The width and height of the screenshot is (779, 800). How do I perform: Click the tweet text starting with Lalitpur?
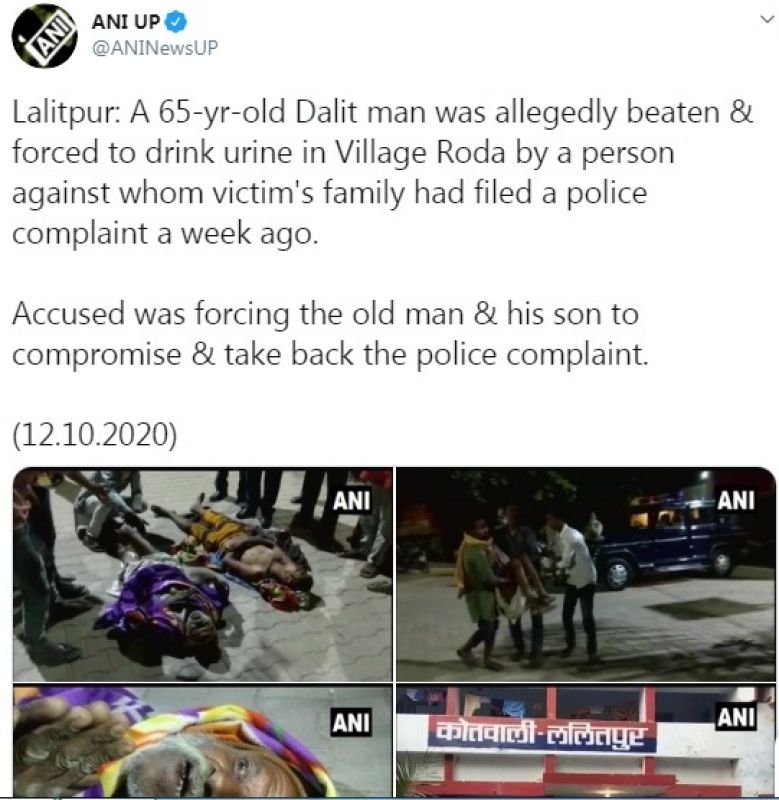click(x=383, y=172)
